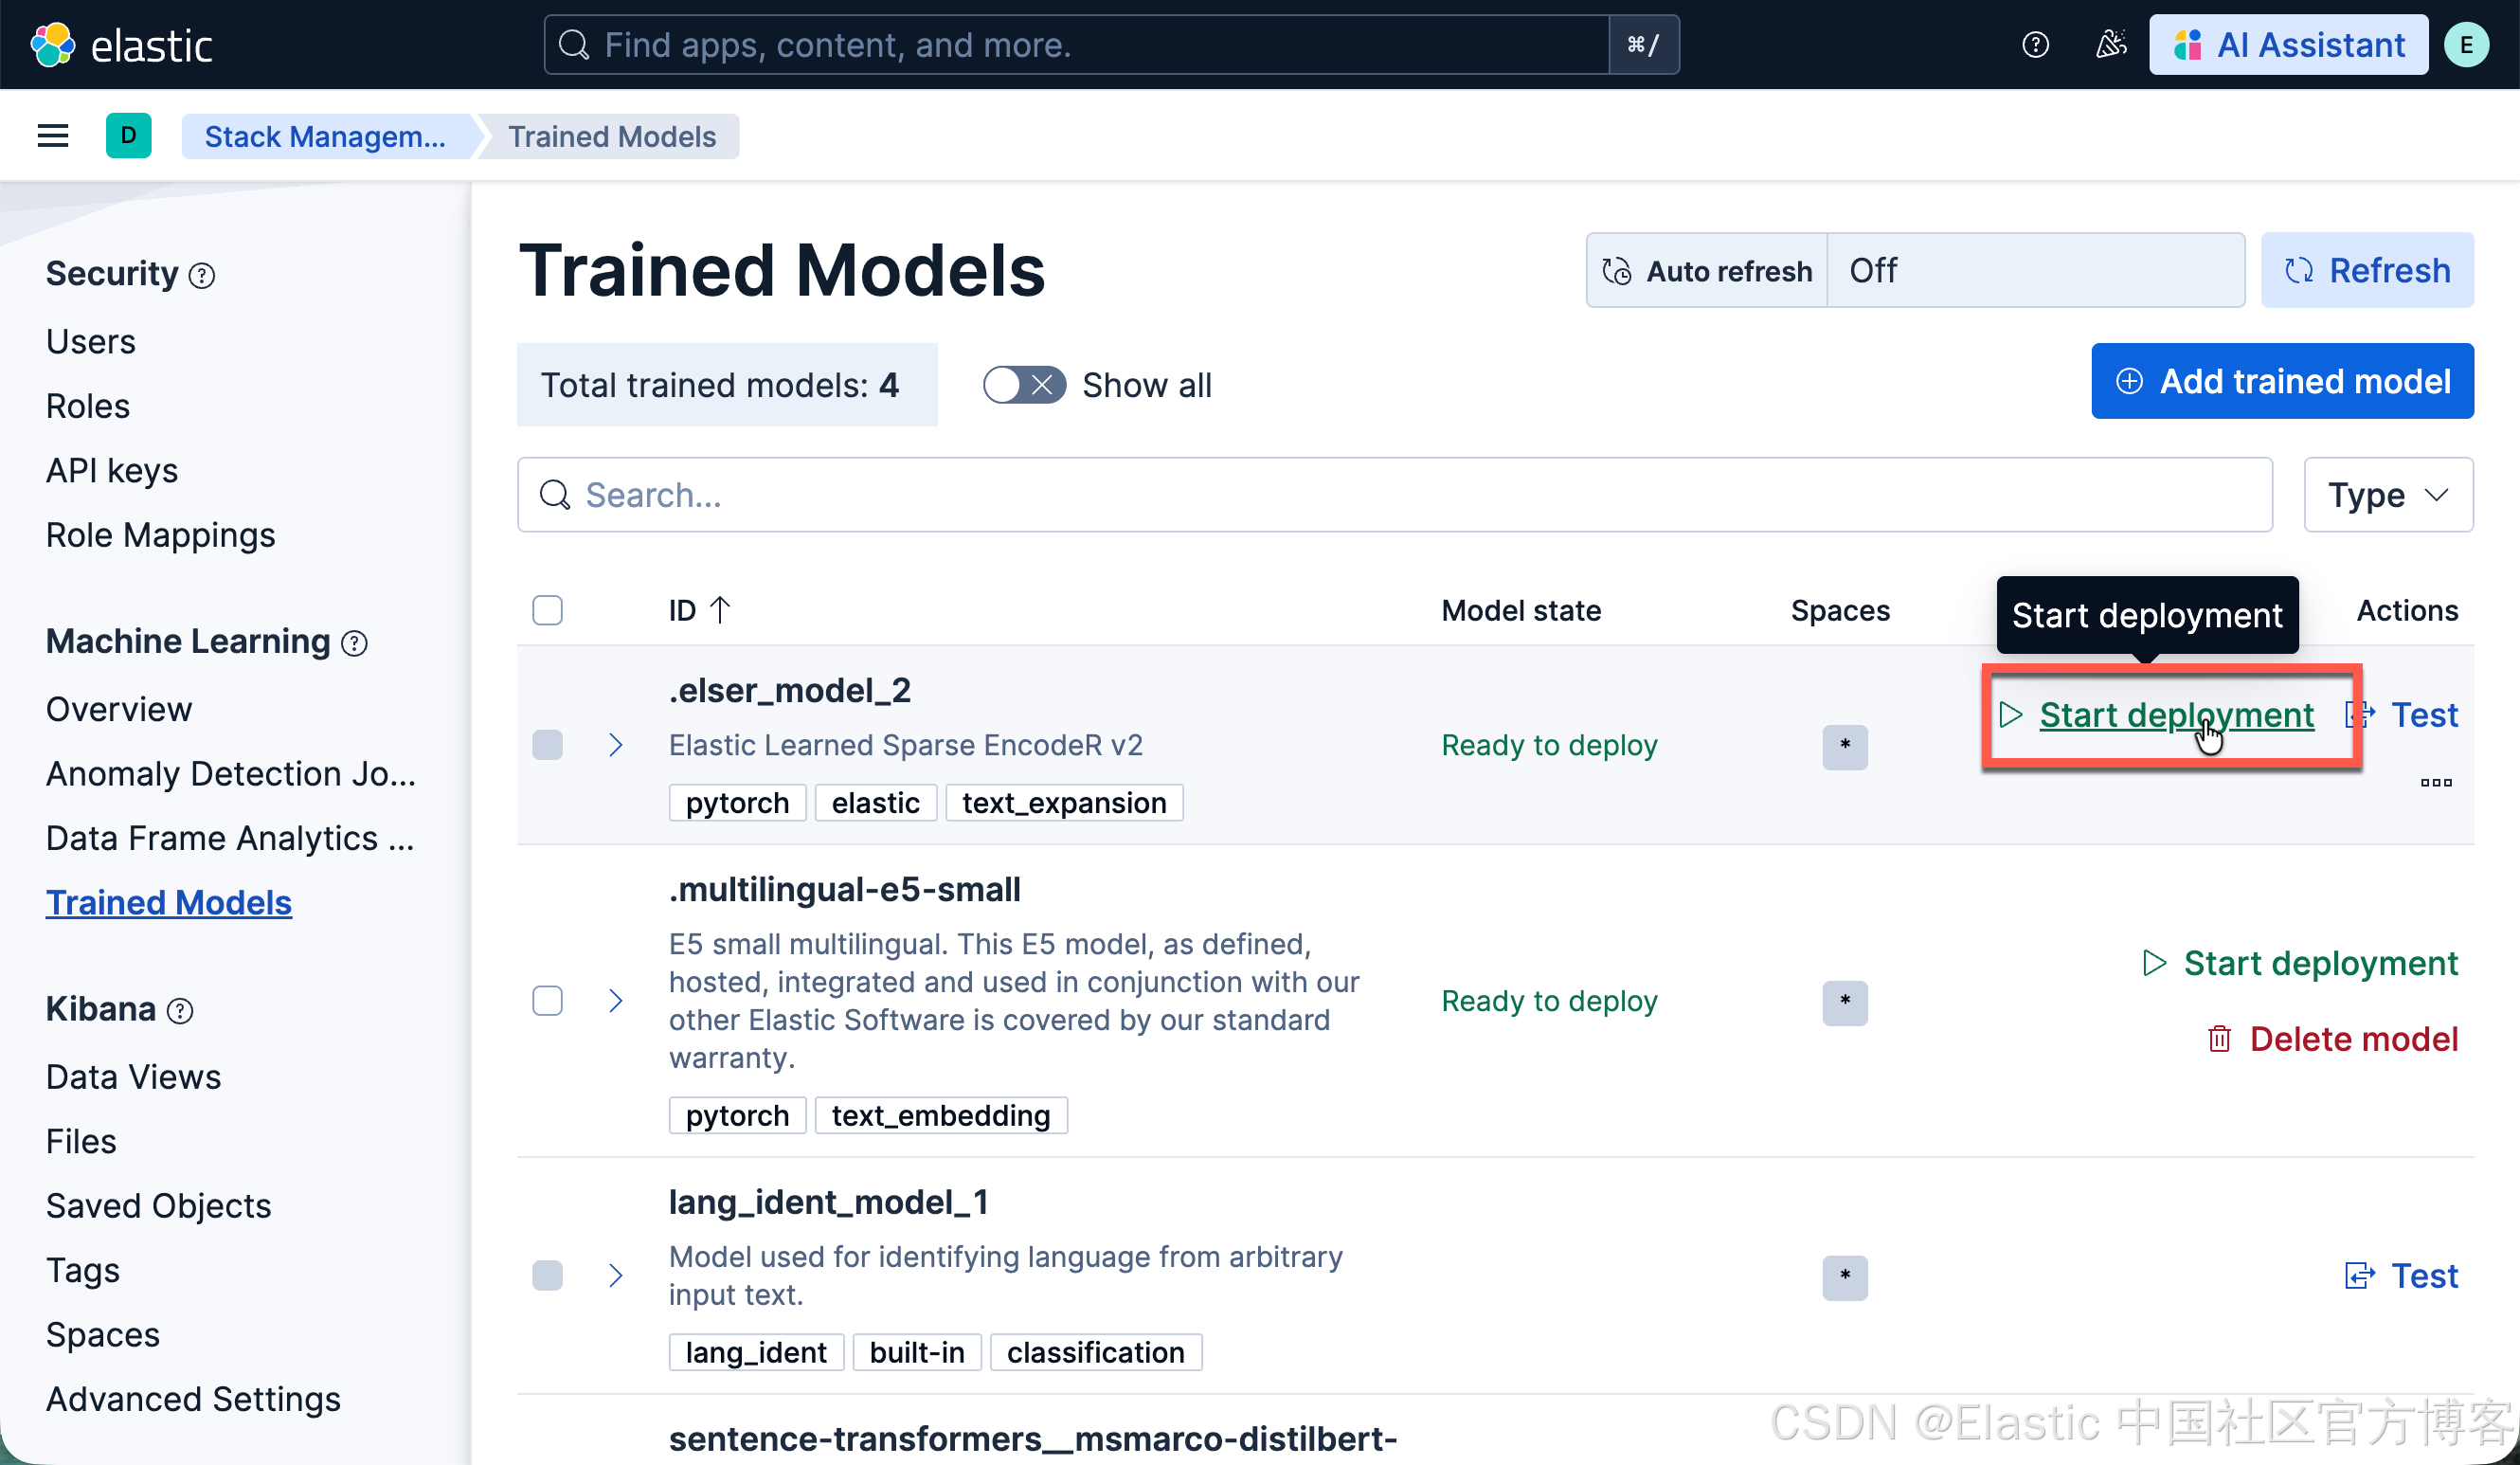
Task: Expand the .elser_model_2 row details
Action: tap(616, 745)
